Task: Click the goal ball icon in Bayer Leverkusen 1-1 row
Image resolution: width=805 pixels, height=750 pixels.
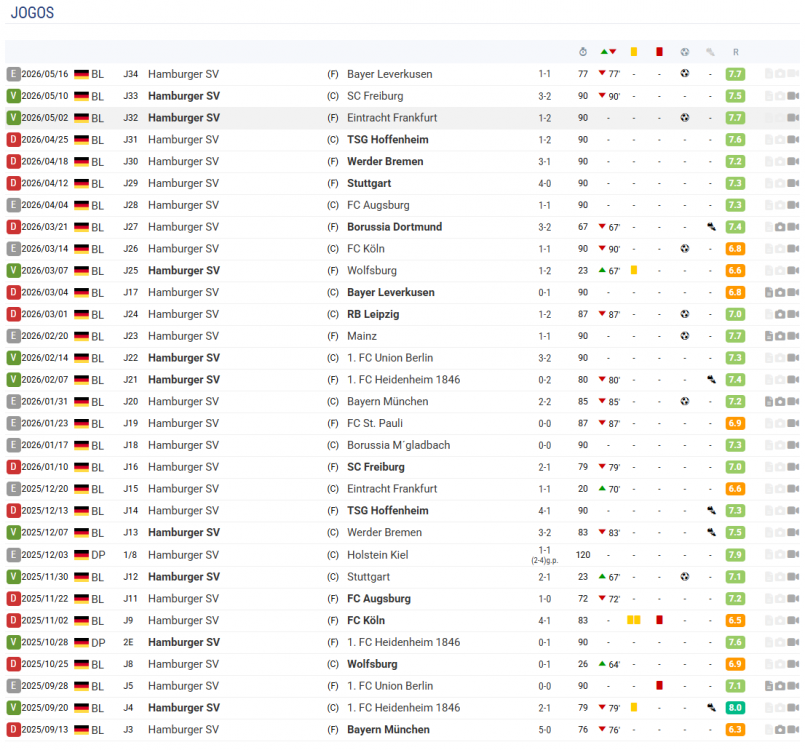Action: pyautogui.click(x=685, y=73)
